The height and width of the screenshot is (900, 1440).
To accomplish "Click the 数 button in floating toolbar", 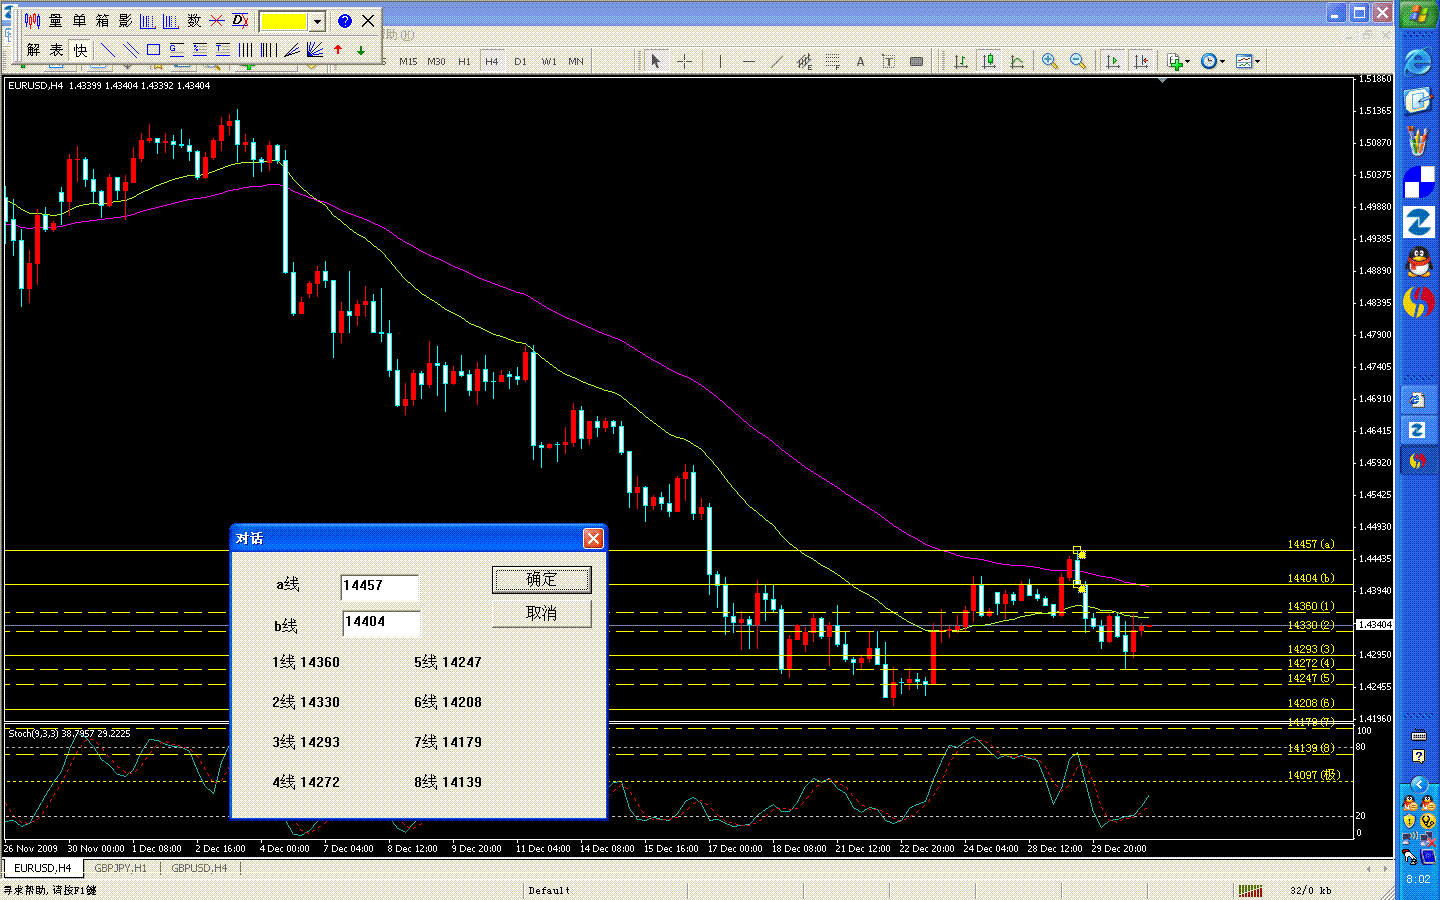I will tap(194, 20).
